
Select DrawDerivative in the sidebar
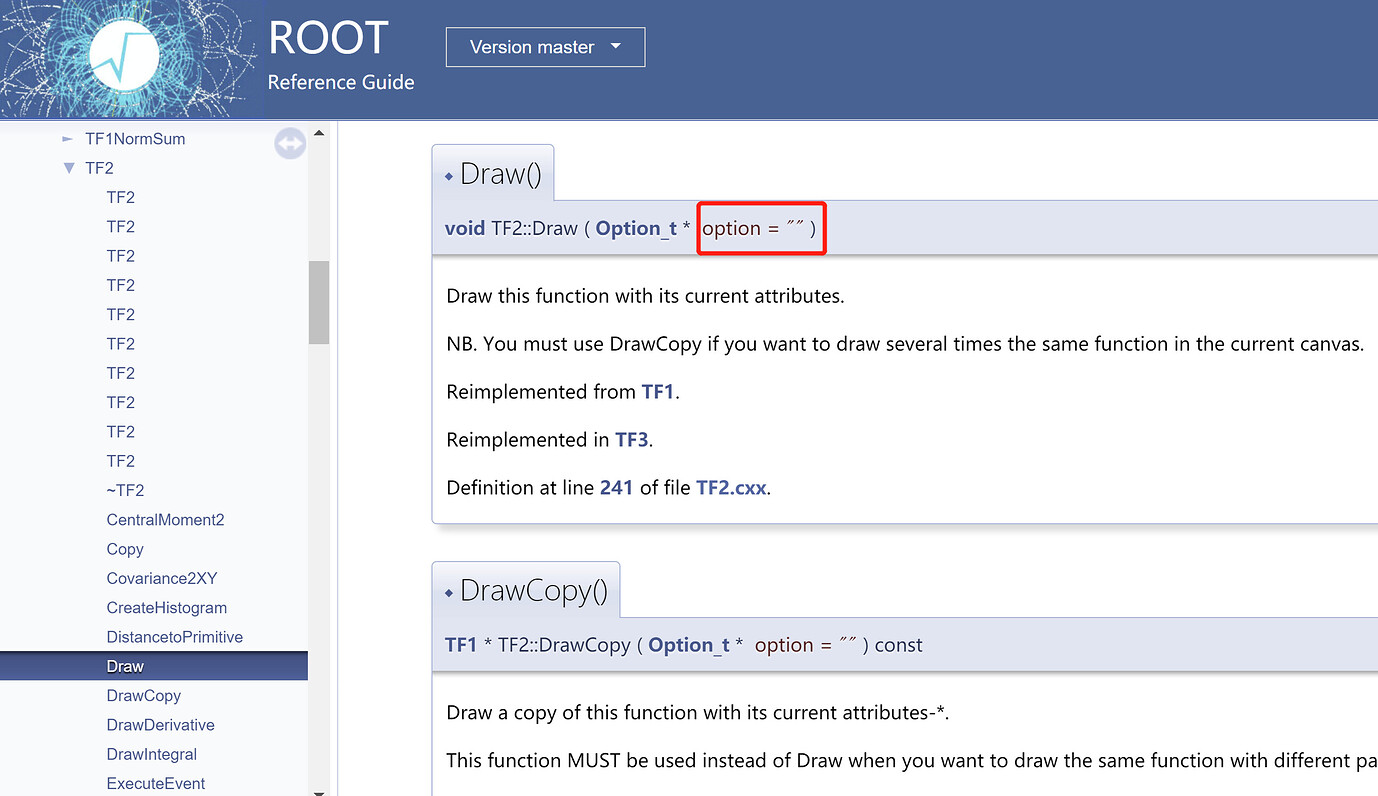click(160, 725)
